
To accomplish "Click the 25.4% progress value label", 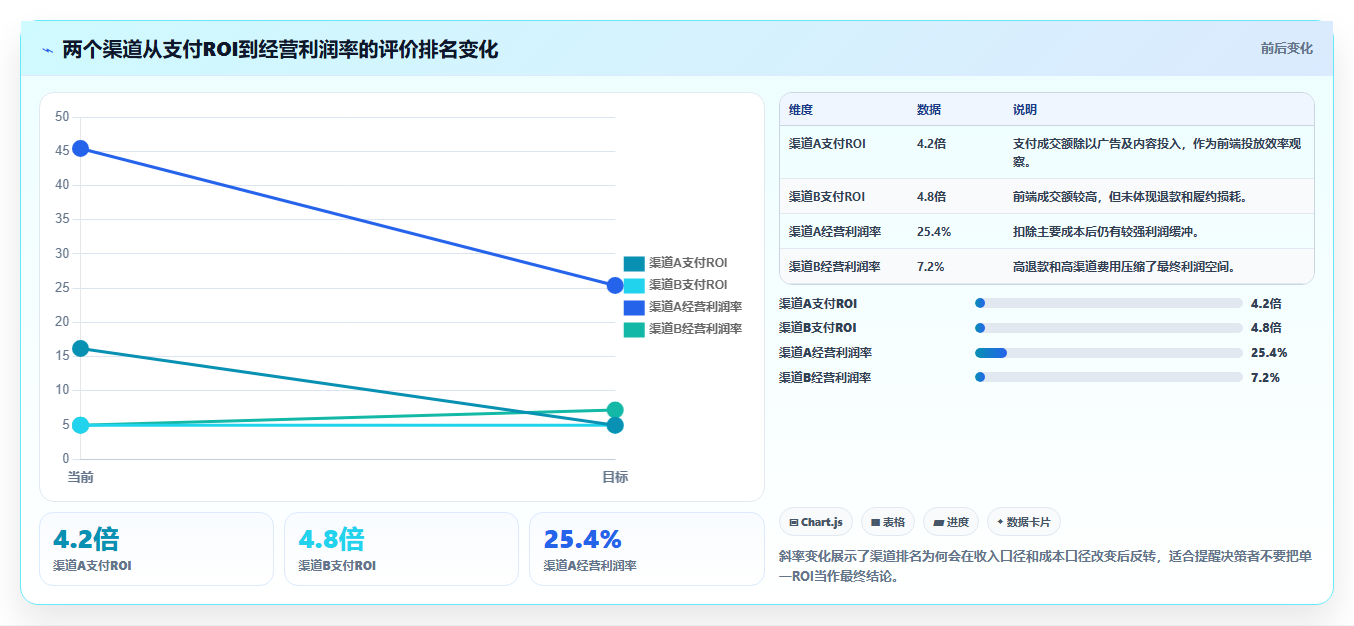I will coord(1269,353).
